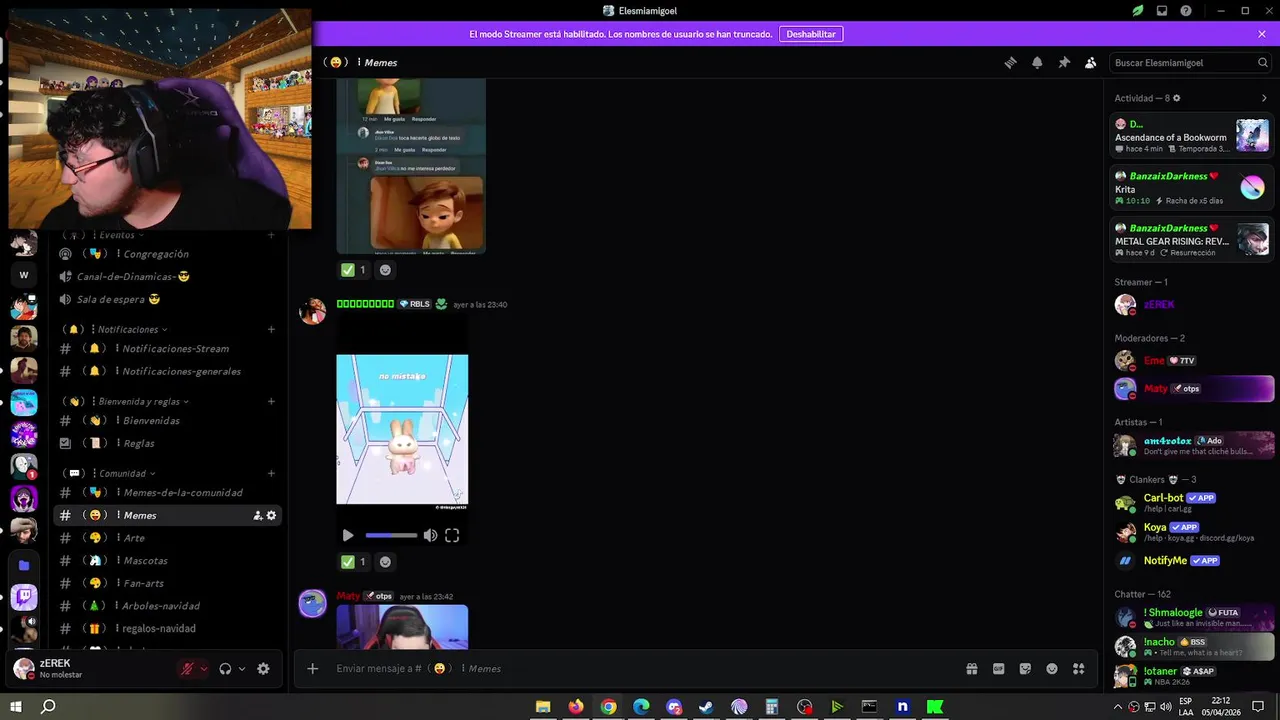Screen dimensions: 1280x720
Task: Open video in fullscreen
Action: coord(452,536)
